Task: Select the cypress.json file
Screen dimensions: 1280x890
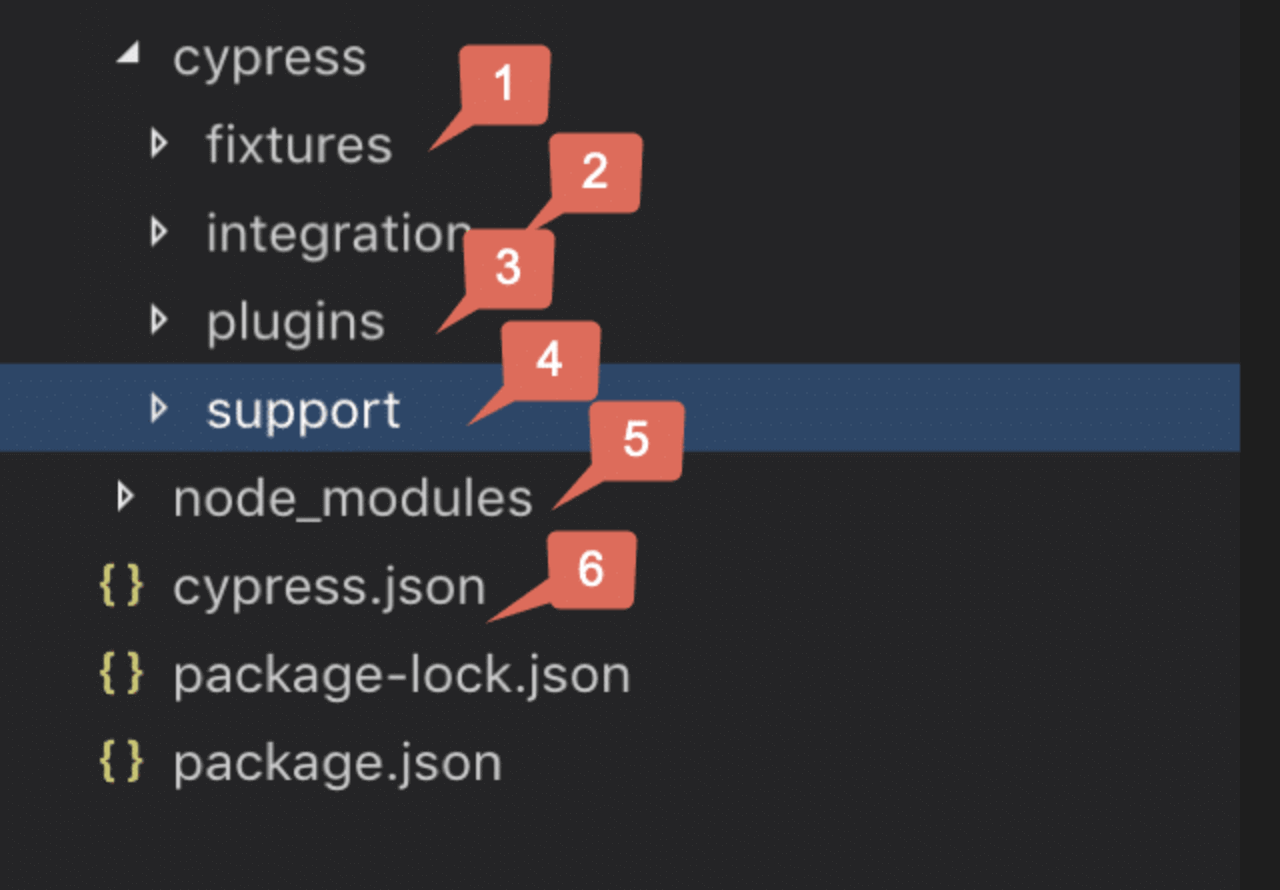Action: (330, 586)
